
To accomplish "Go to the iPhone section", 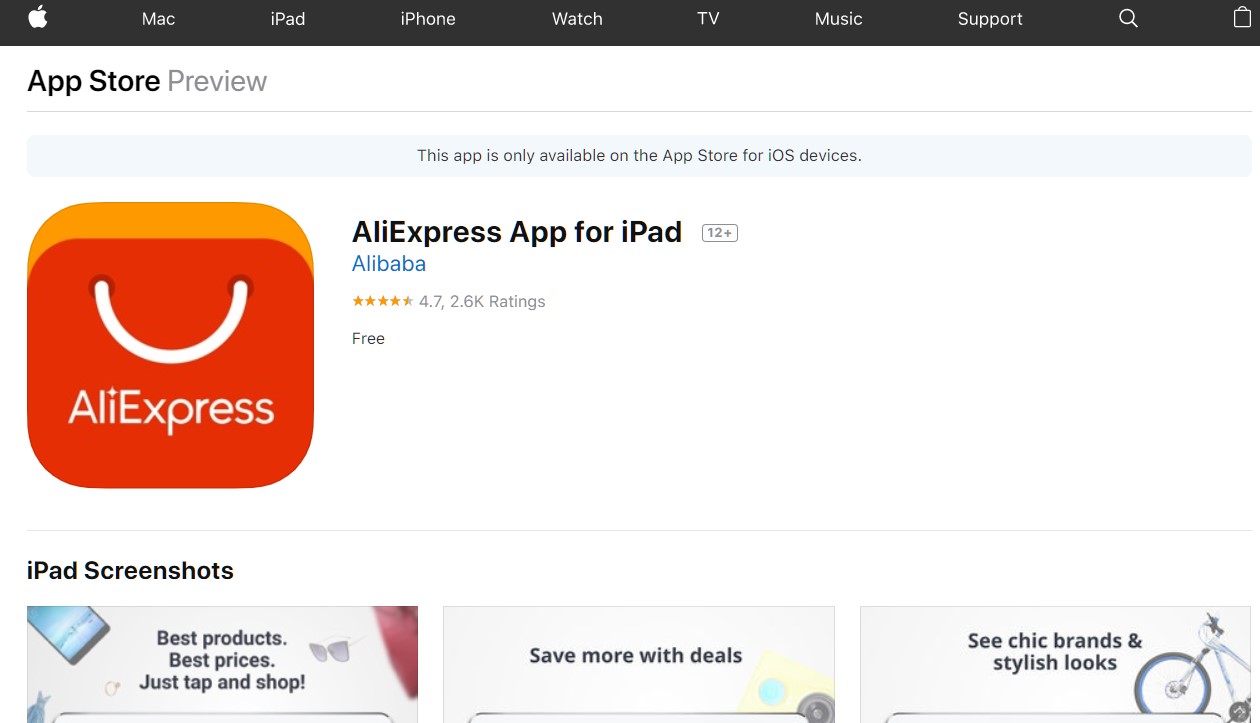I will [x=428, y=18].
